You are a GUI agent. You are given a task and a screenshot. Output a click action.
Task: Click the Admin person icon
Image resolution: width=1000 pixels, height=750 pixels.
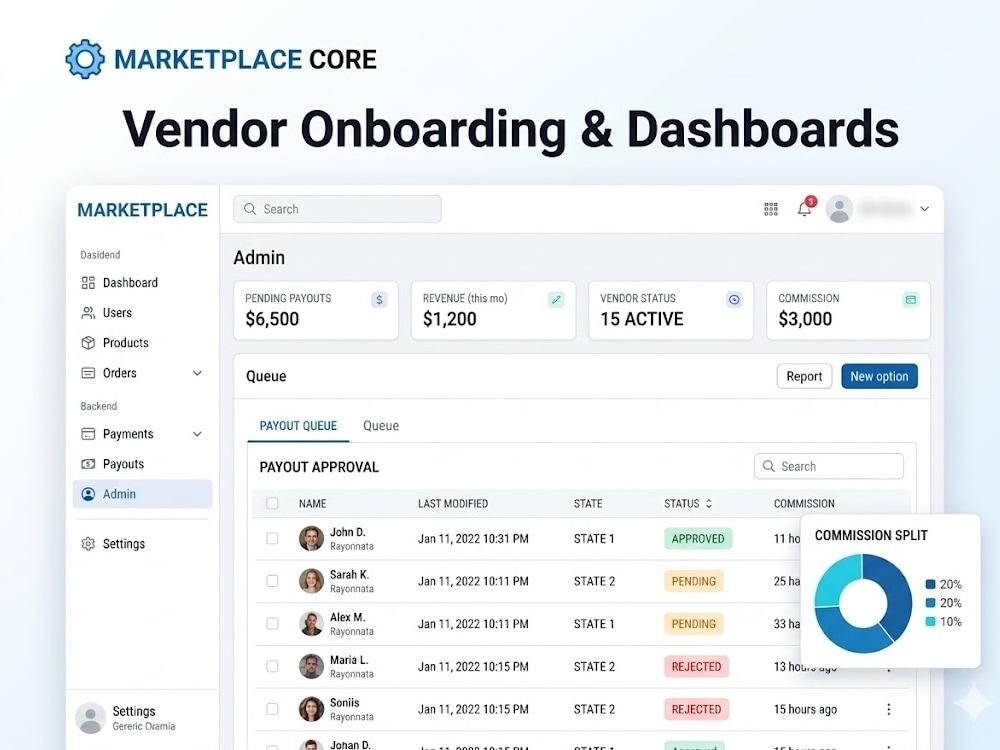coord(88,494)
